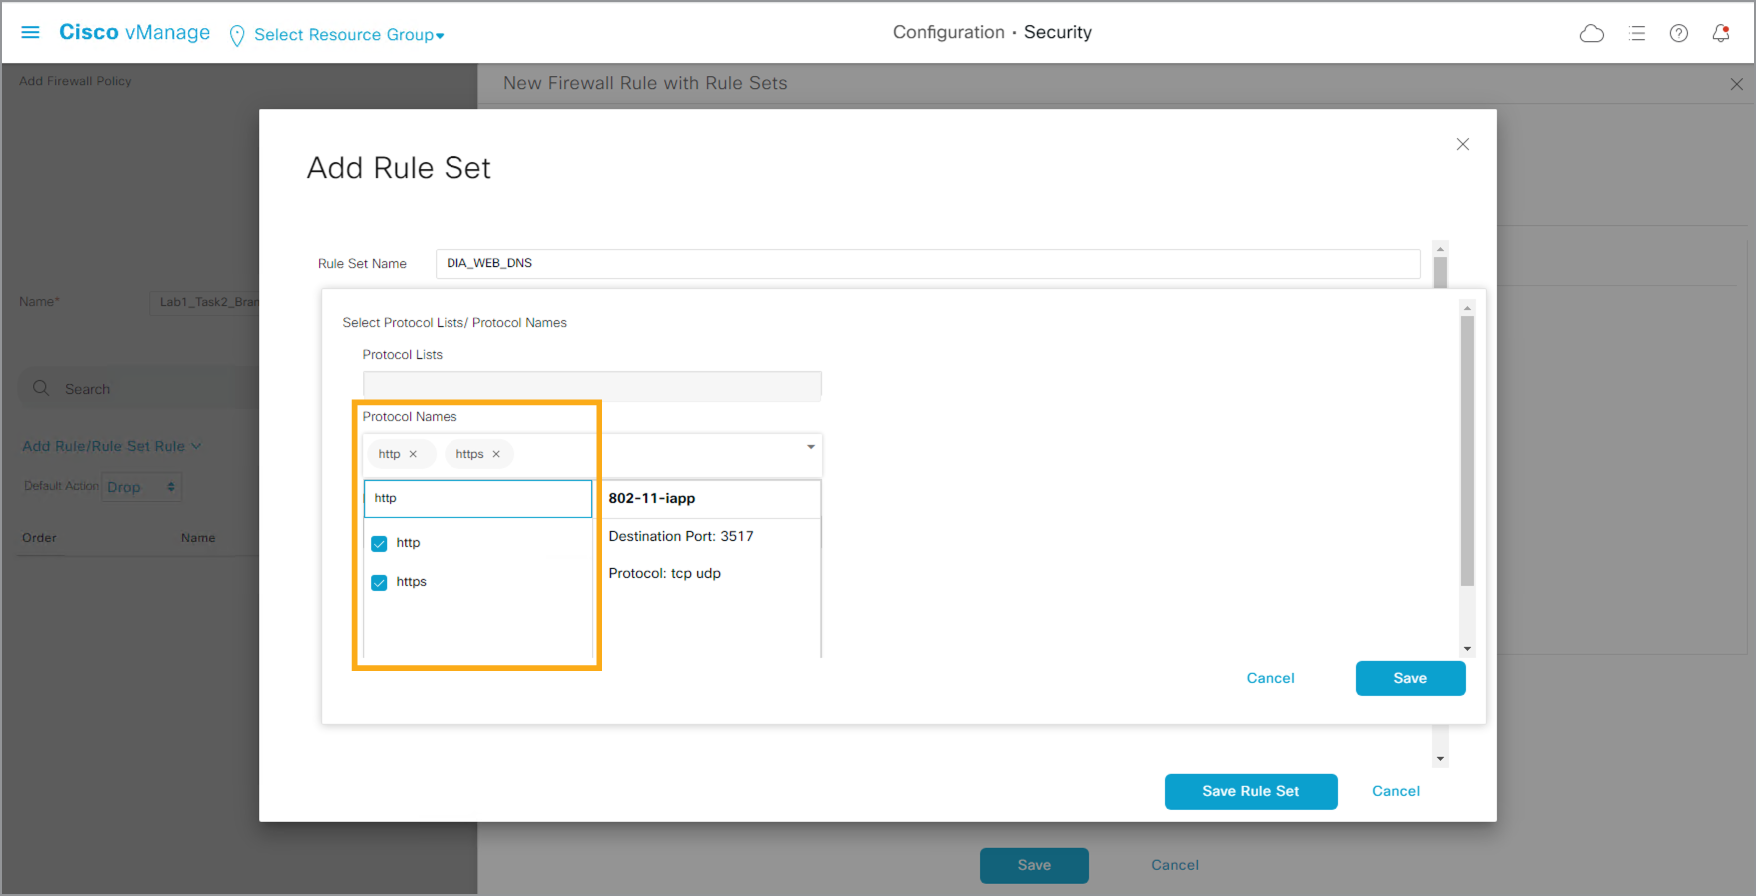Open the help question mark icon
The height and width of the screenshot is (896, 1756).
pos(1679,34)
